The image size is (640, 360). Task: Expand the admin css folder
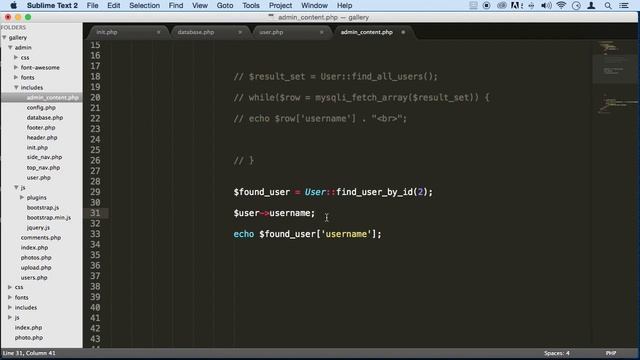click(16, 58)
